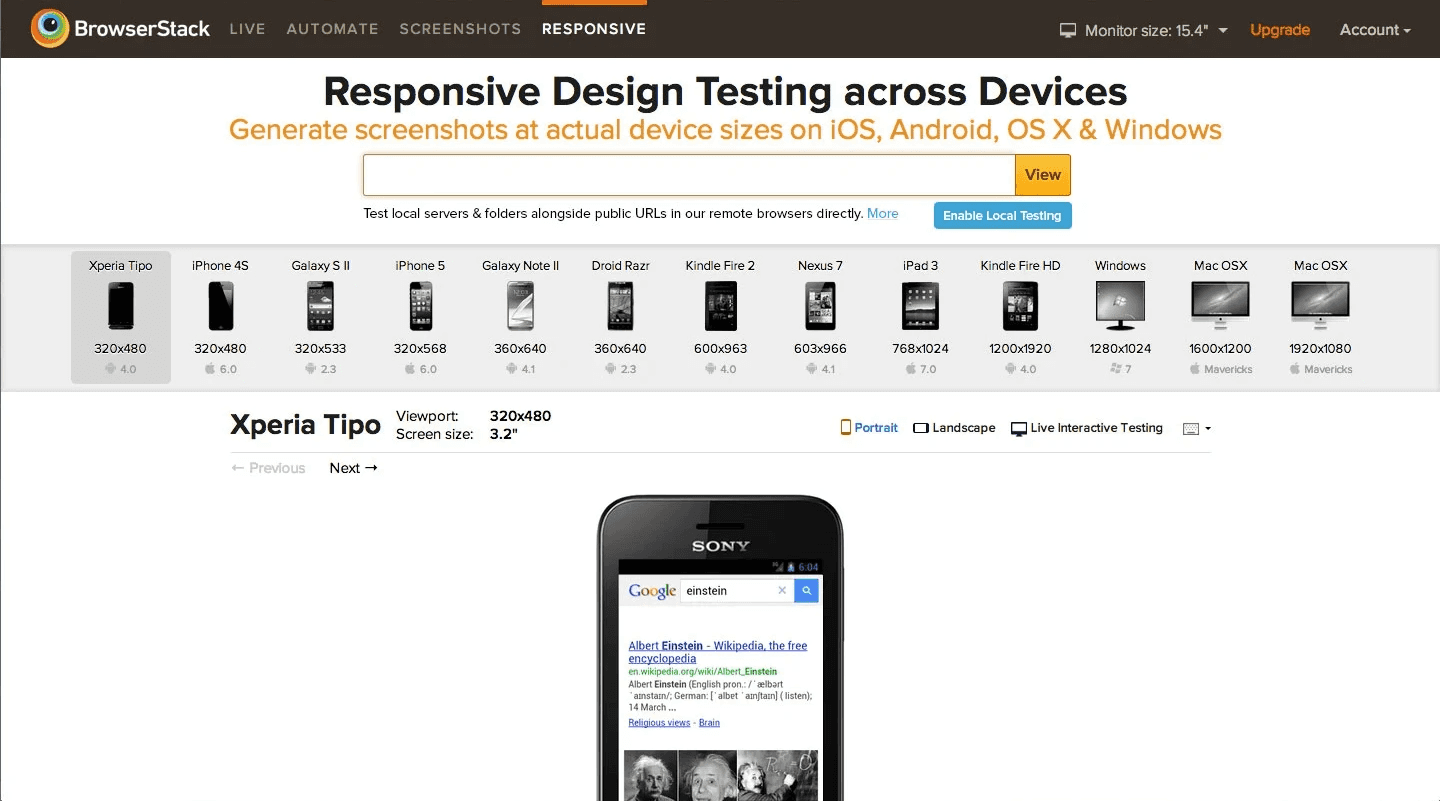Switch to the LIVE tab
1440x801 pixels.
coord(247,29)
